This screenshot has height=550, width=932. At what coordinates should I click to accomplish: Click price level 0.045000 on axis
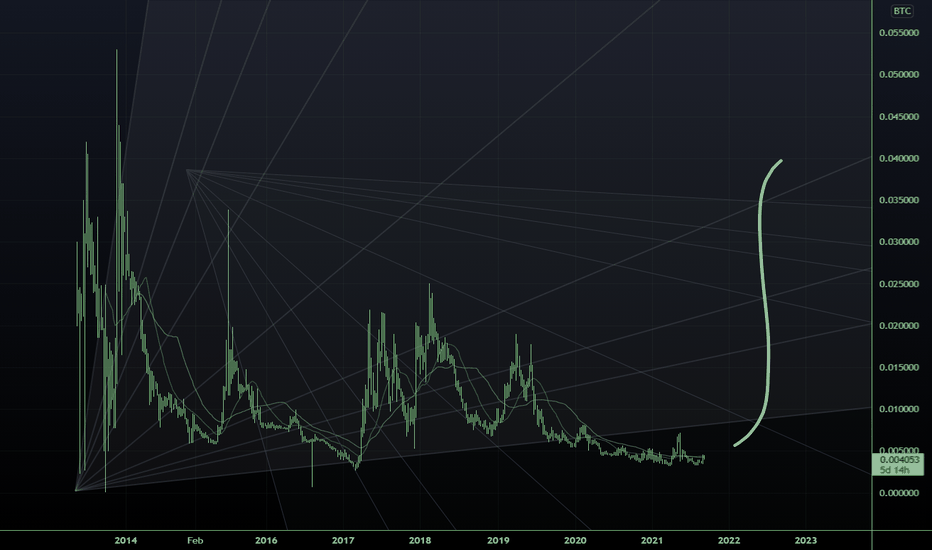coord(899,117)
